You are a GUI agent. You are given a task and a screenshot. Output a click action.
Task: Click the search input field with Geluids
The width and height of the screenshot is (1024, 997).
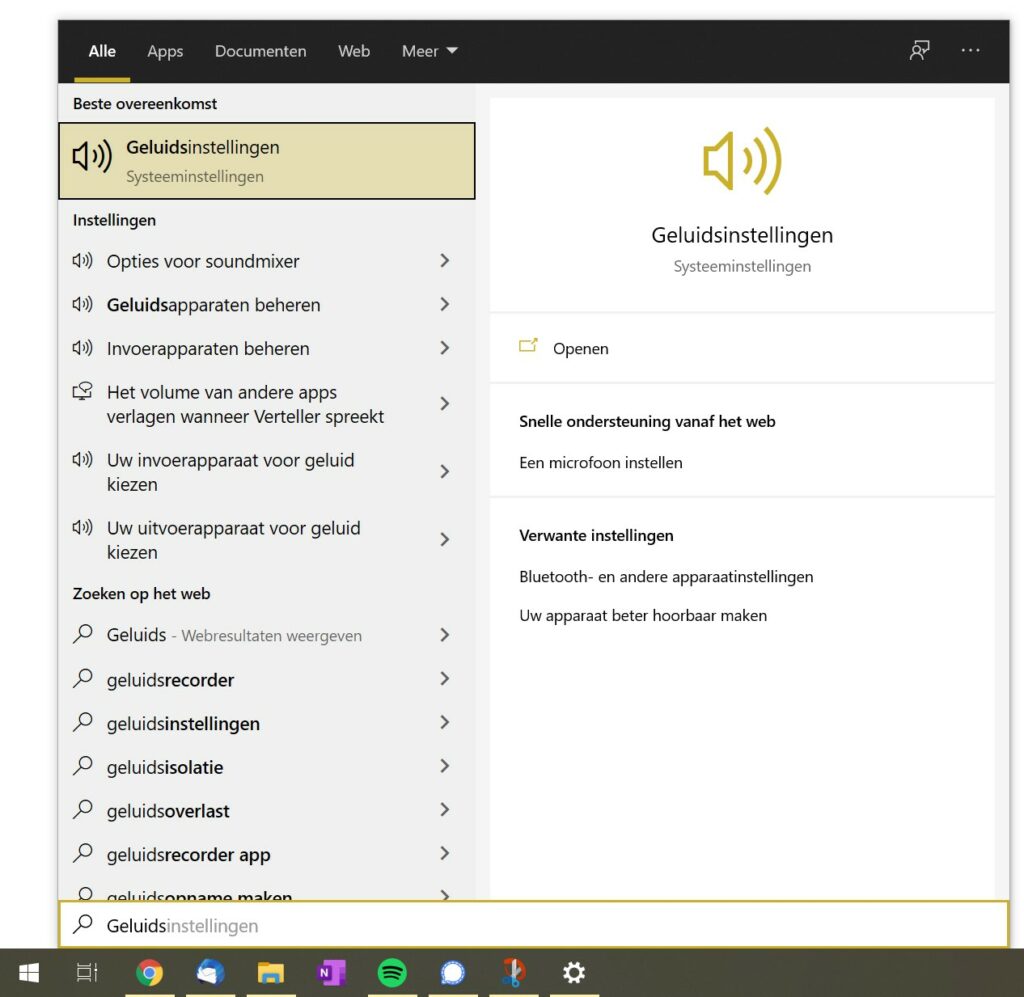(x=534, y=925)
